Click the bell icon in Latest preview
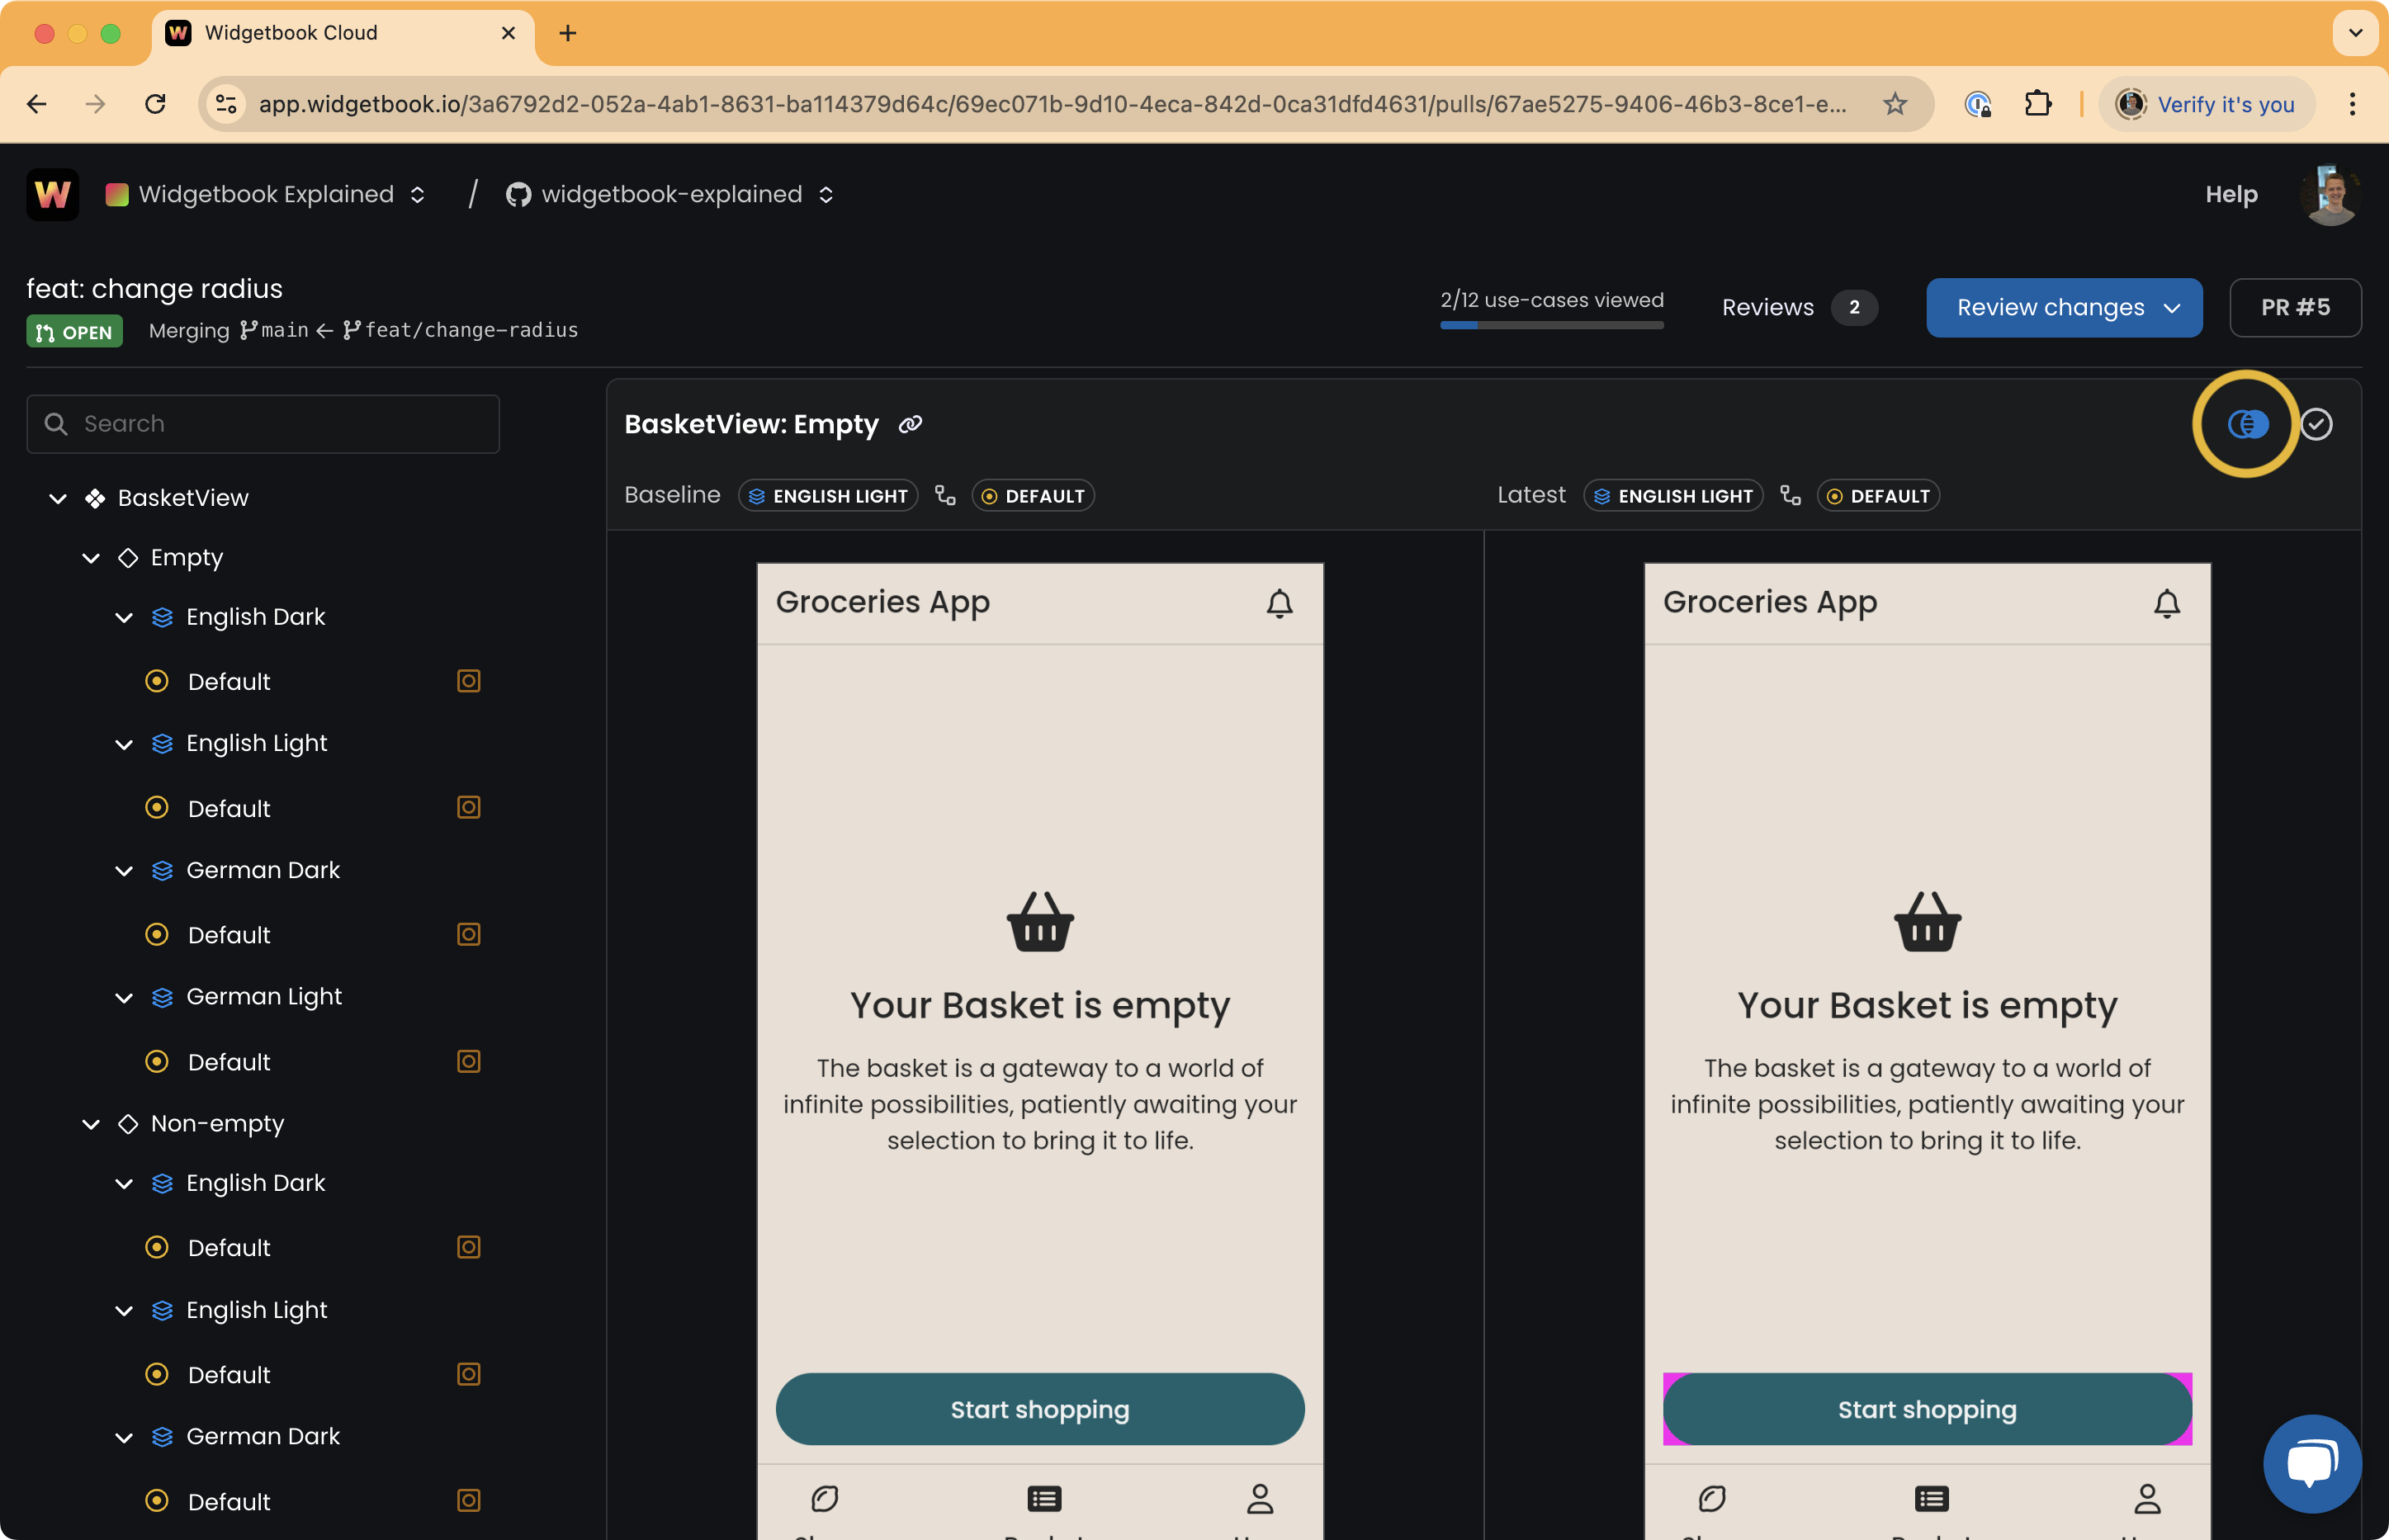2389x1540 pixels. 2166,603
